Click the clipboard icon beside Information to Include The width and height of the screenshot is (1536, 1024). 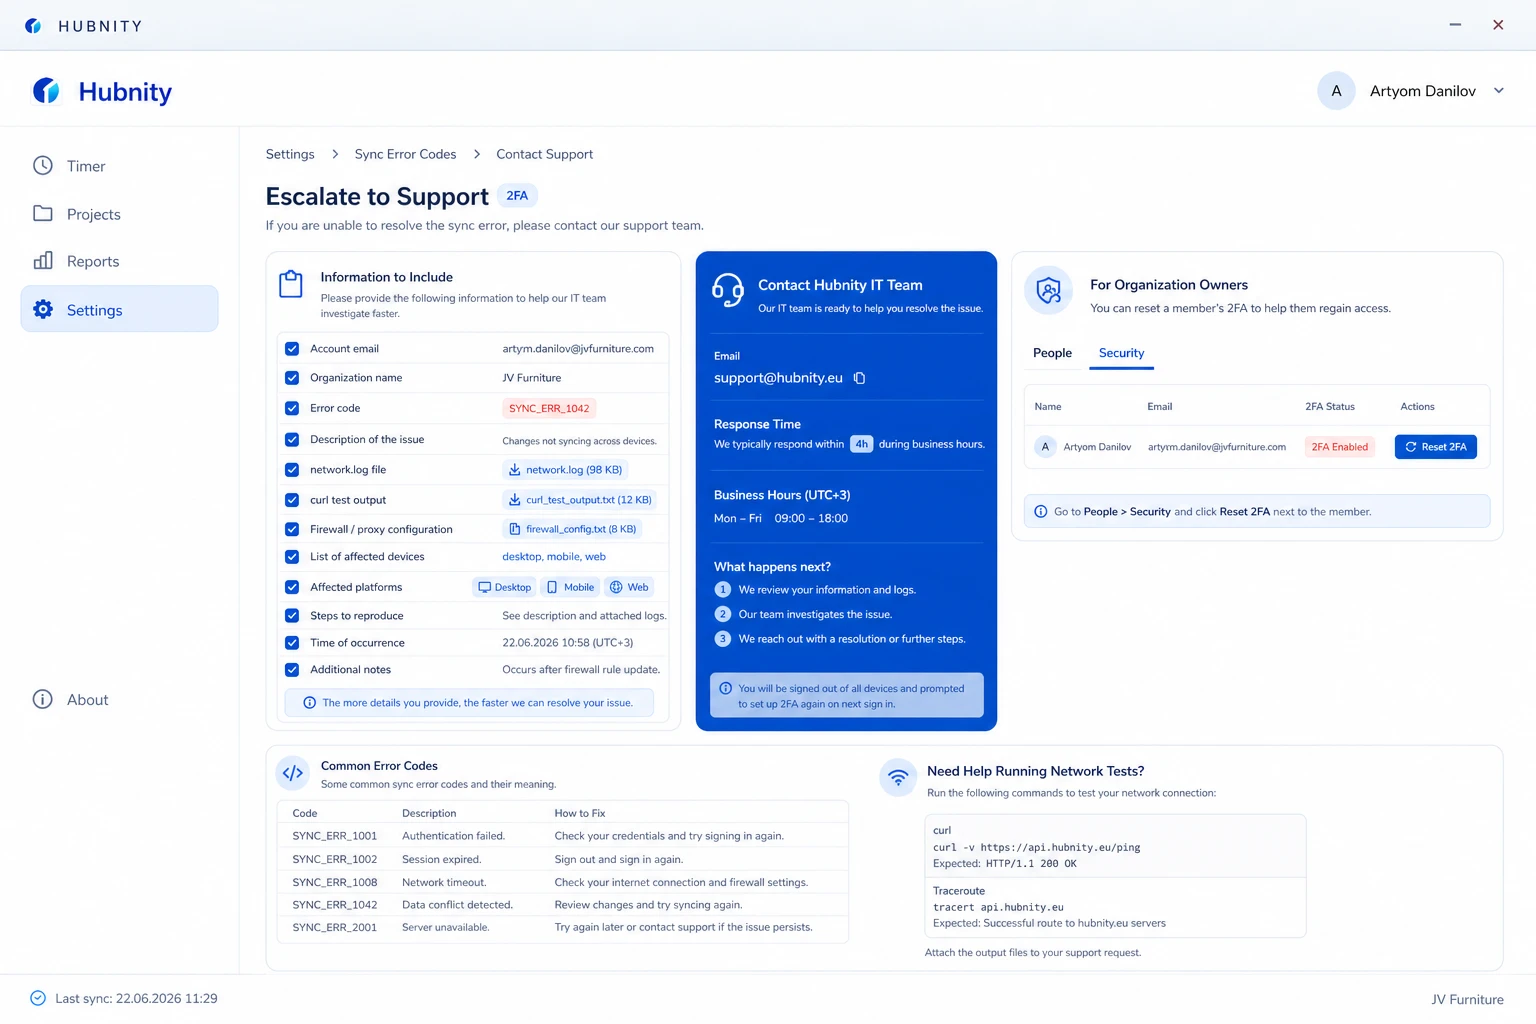[x=291, y=284]
